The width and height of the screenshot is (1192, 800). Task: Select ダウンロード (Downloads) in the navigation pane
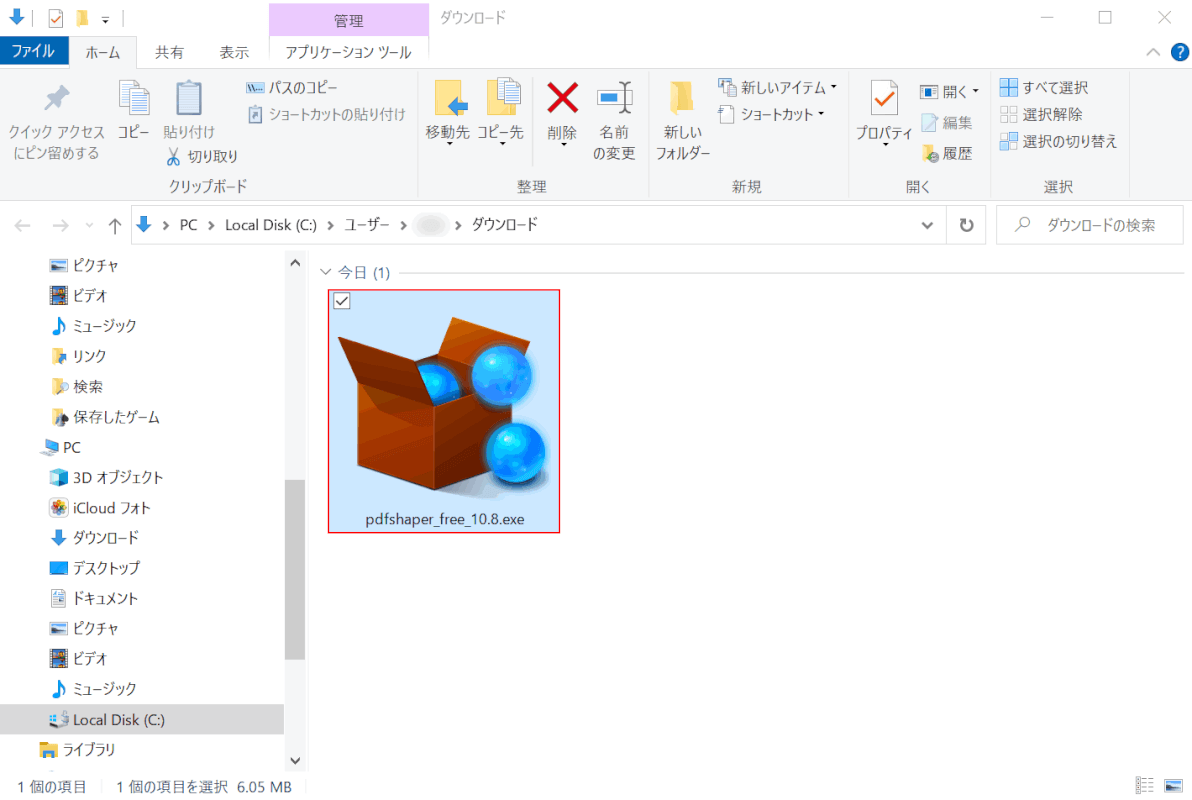coord(105,538)
